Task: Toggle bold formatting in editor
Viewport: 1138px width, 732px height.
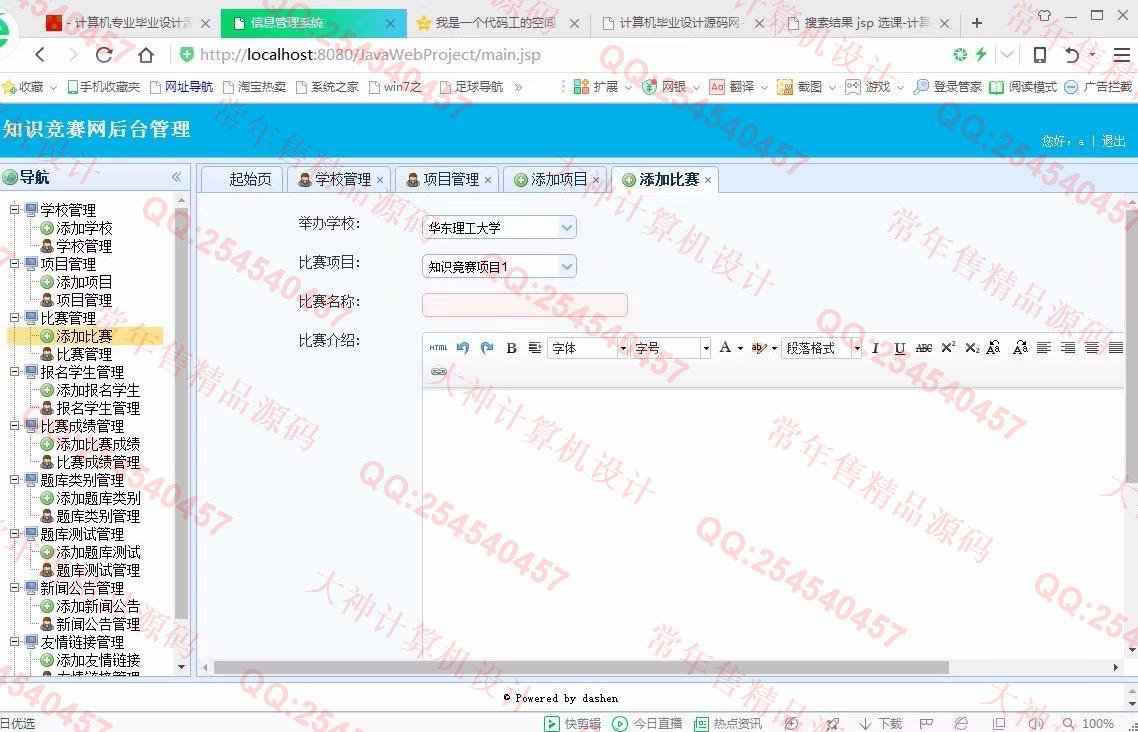Action: pos(511,348)
